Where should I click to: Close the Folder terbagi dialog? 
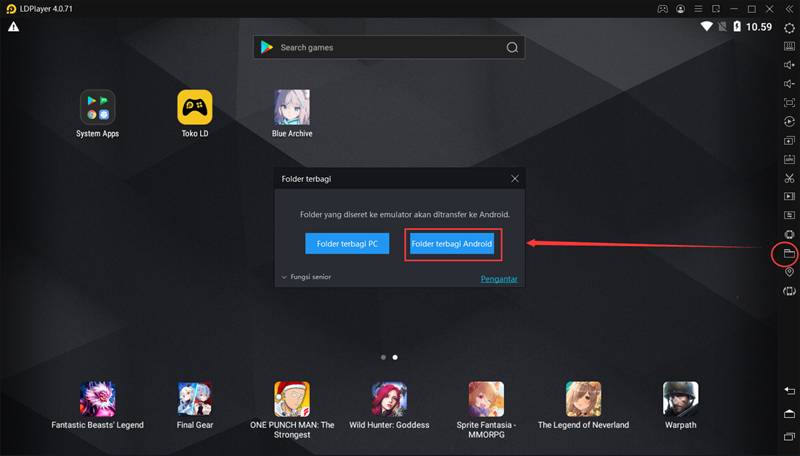[515, 179]
